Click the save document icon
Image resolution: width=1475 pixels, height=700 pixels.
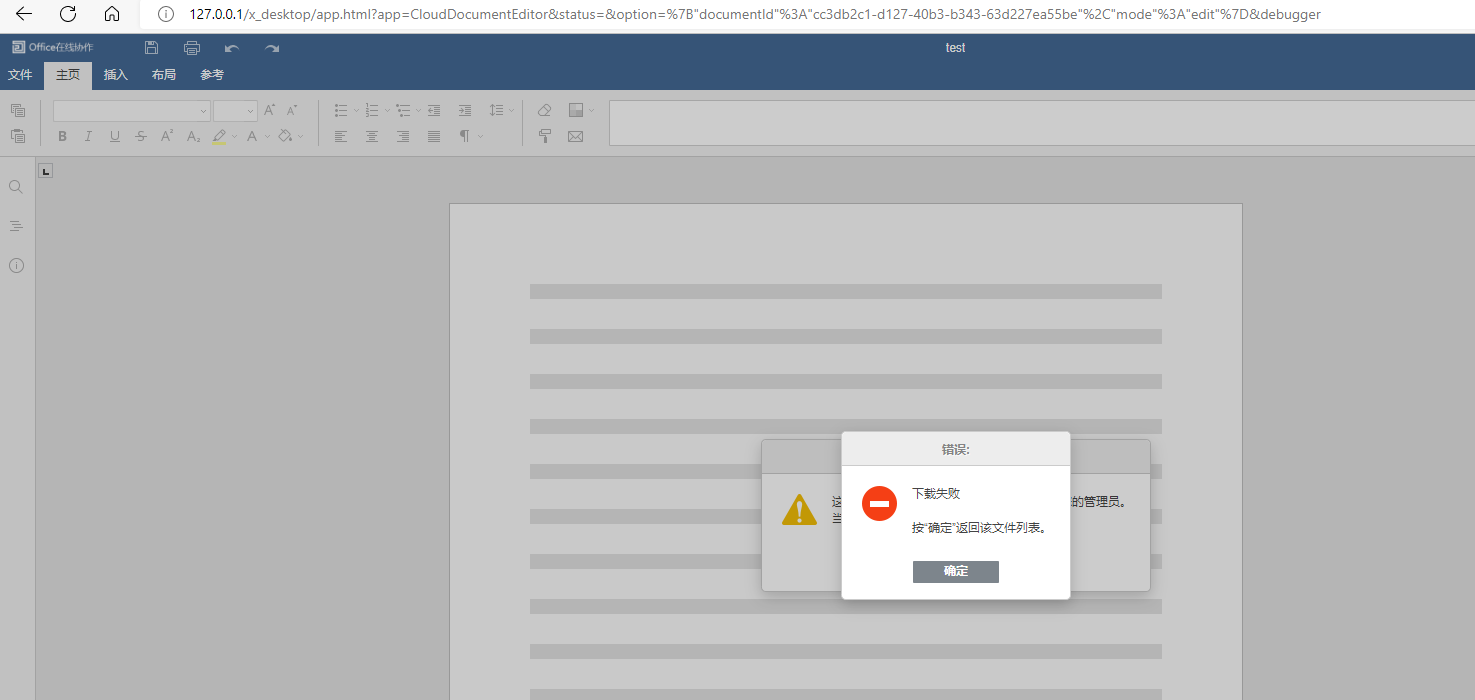(151, 48)
